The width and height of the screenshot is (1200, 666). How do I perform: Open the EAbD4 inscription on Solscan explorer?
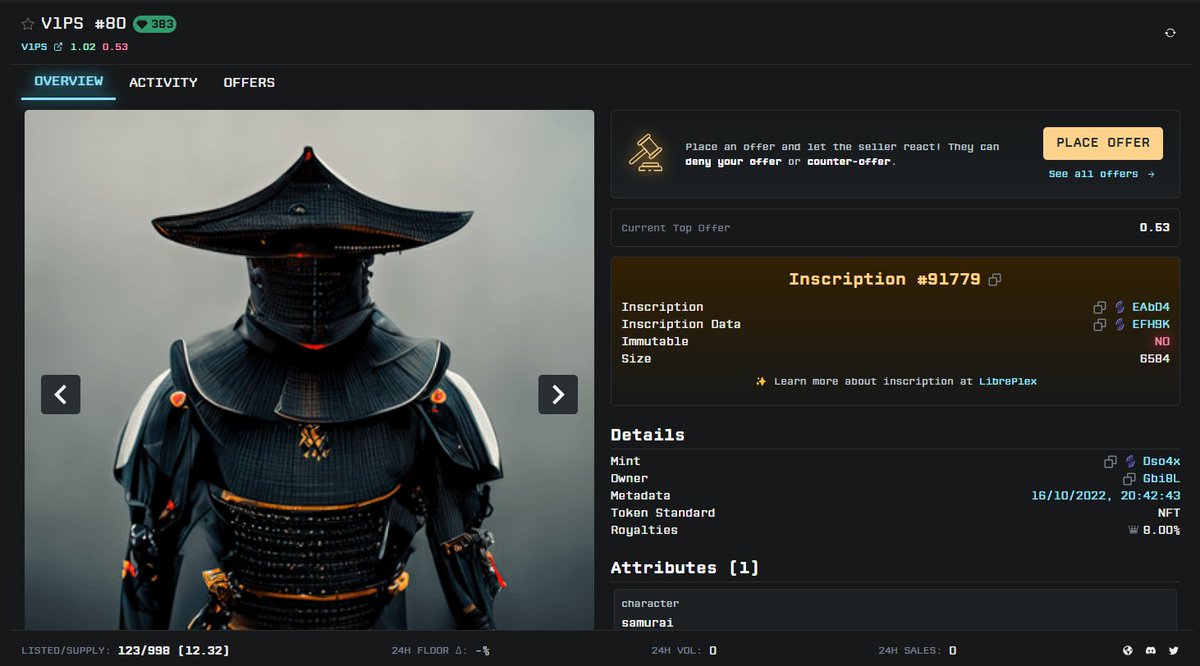[1121, 307]
